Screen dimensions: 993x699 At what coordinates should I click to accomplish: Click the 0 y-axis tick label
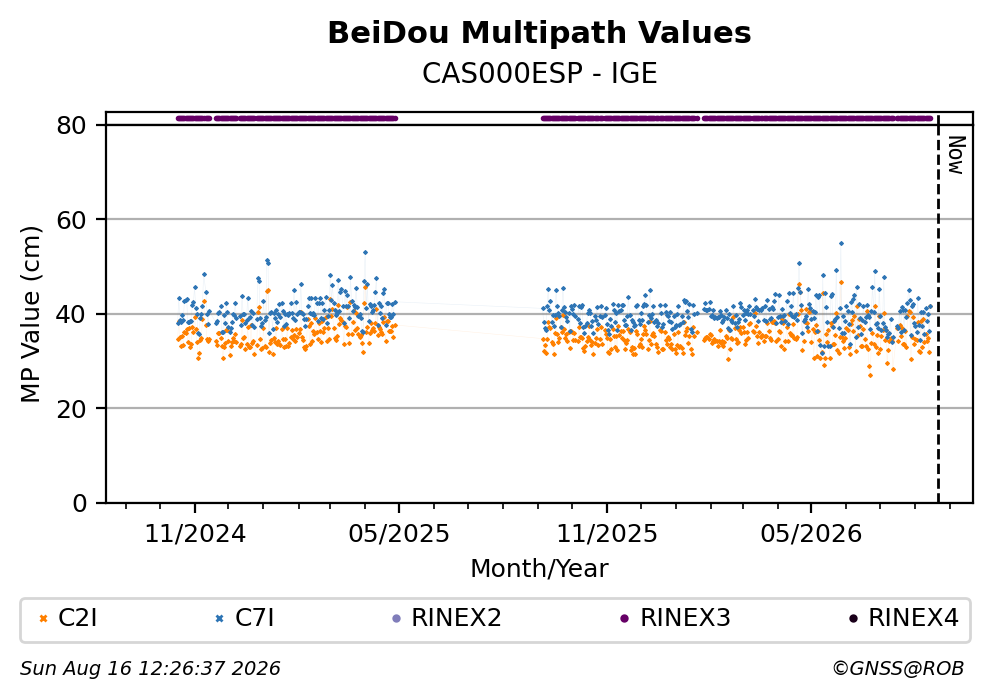80,503
